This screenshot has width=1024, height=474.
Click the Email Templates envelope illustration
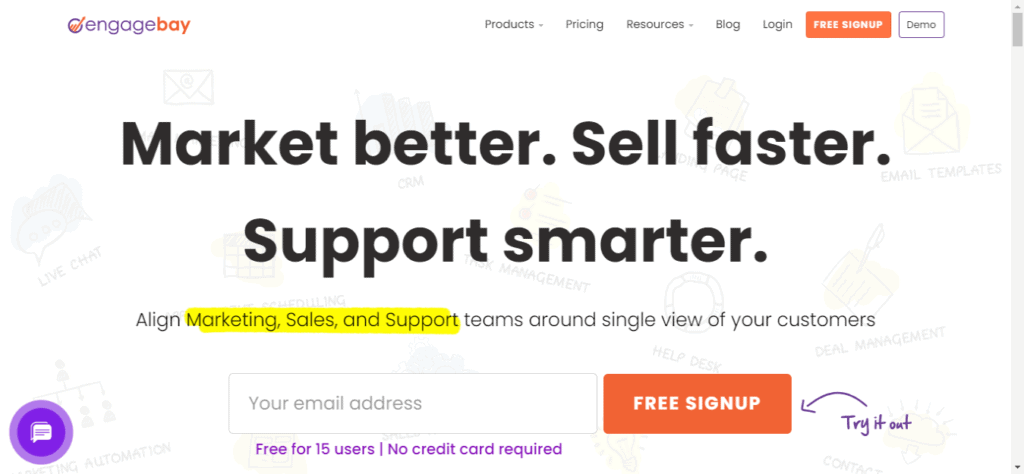click(x=934, y=122)
